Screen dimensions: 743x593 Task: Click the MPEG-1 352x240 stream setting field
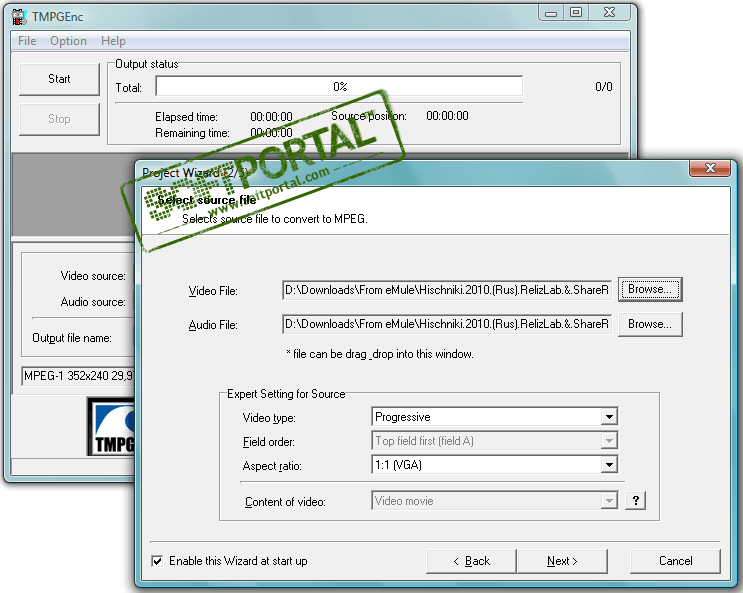78,376
